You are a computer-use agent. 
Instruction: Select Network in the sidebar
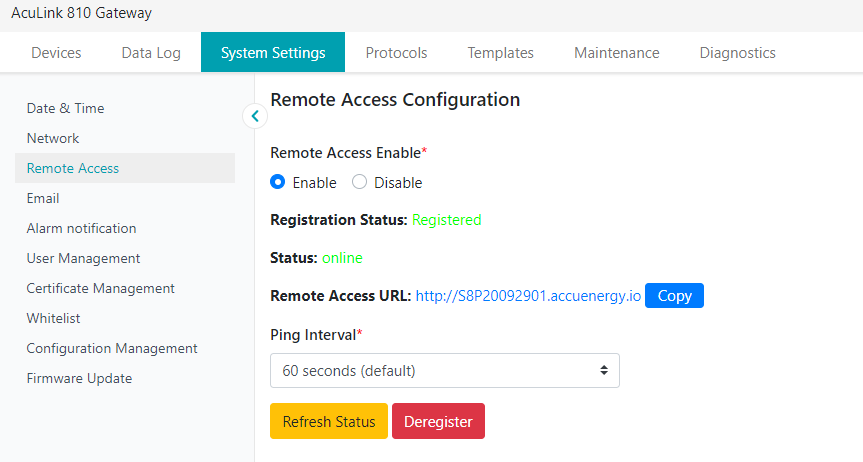tap(53, 138)
